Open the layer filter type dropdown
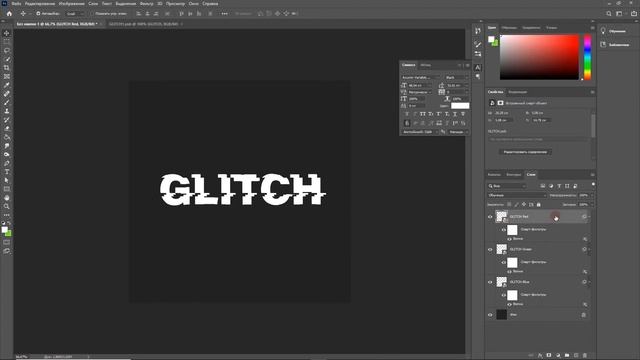Screen dimensions: 640x360 click(507, 186)
